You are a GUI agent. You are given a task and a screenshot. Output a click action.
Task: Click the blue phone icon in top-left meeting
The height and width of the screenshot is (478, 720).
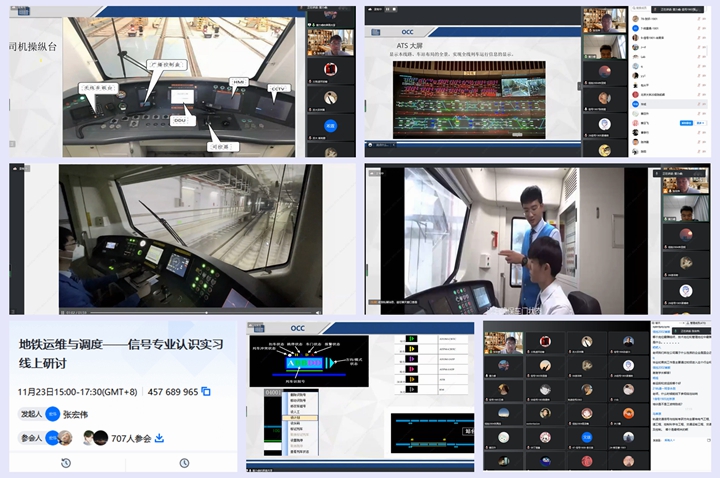point(332,127)
